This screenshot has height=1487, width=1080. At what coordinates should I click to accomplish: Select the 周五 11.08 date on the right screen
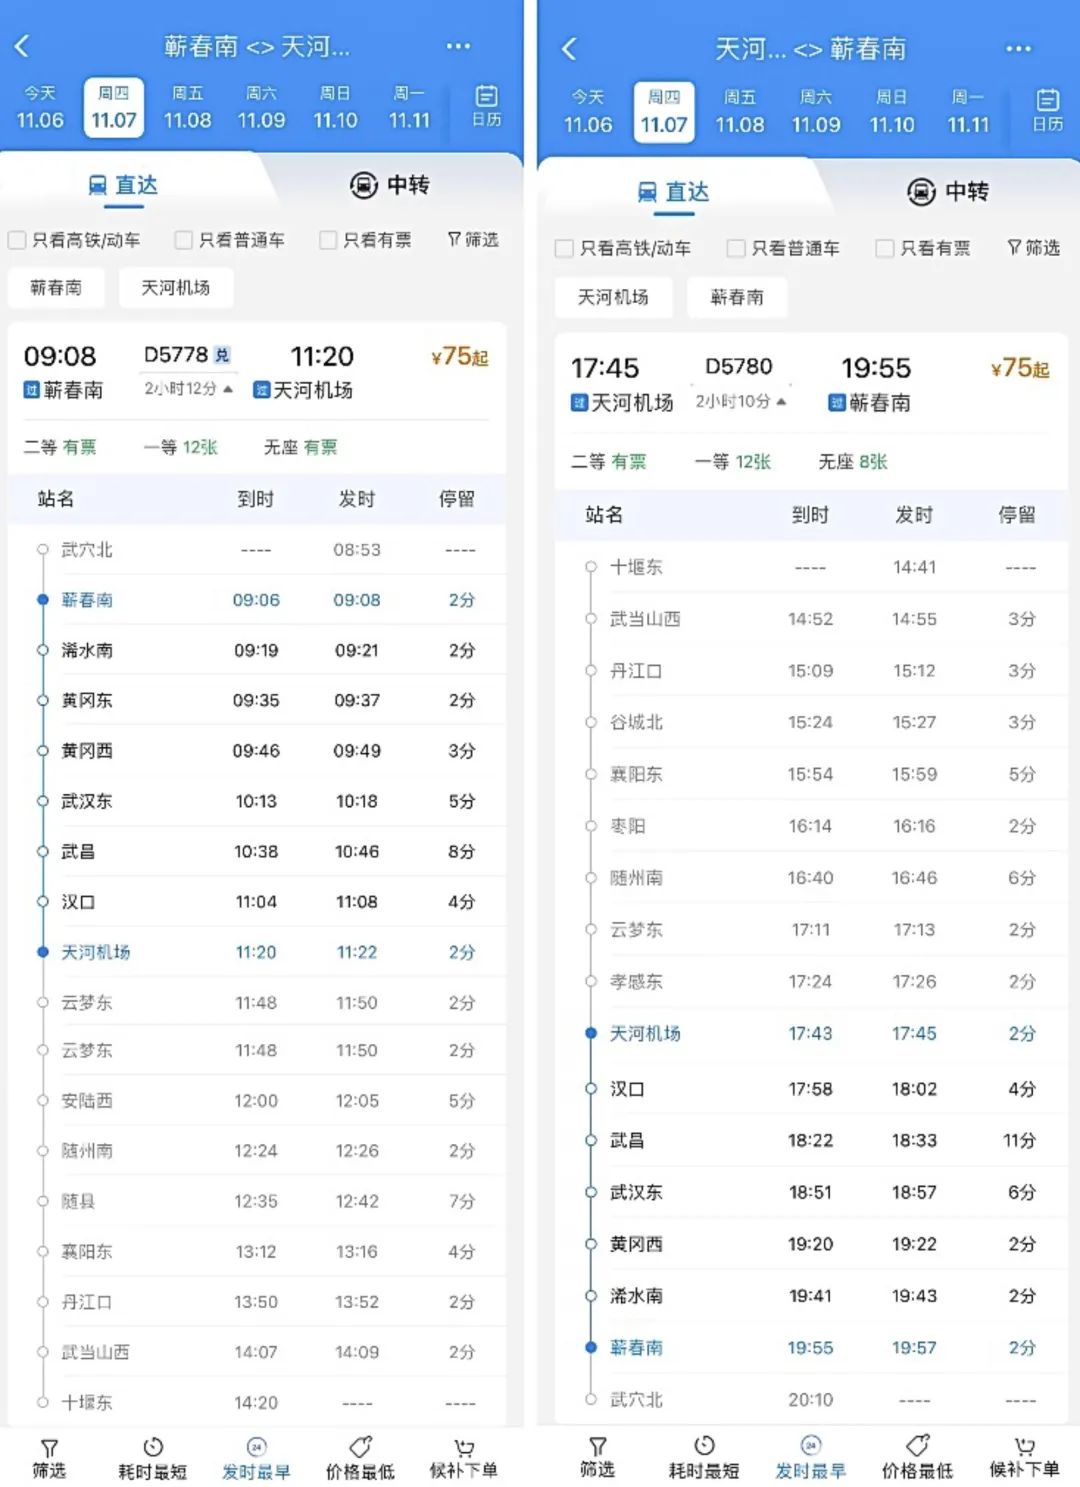(739, 111)
